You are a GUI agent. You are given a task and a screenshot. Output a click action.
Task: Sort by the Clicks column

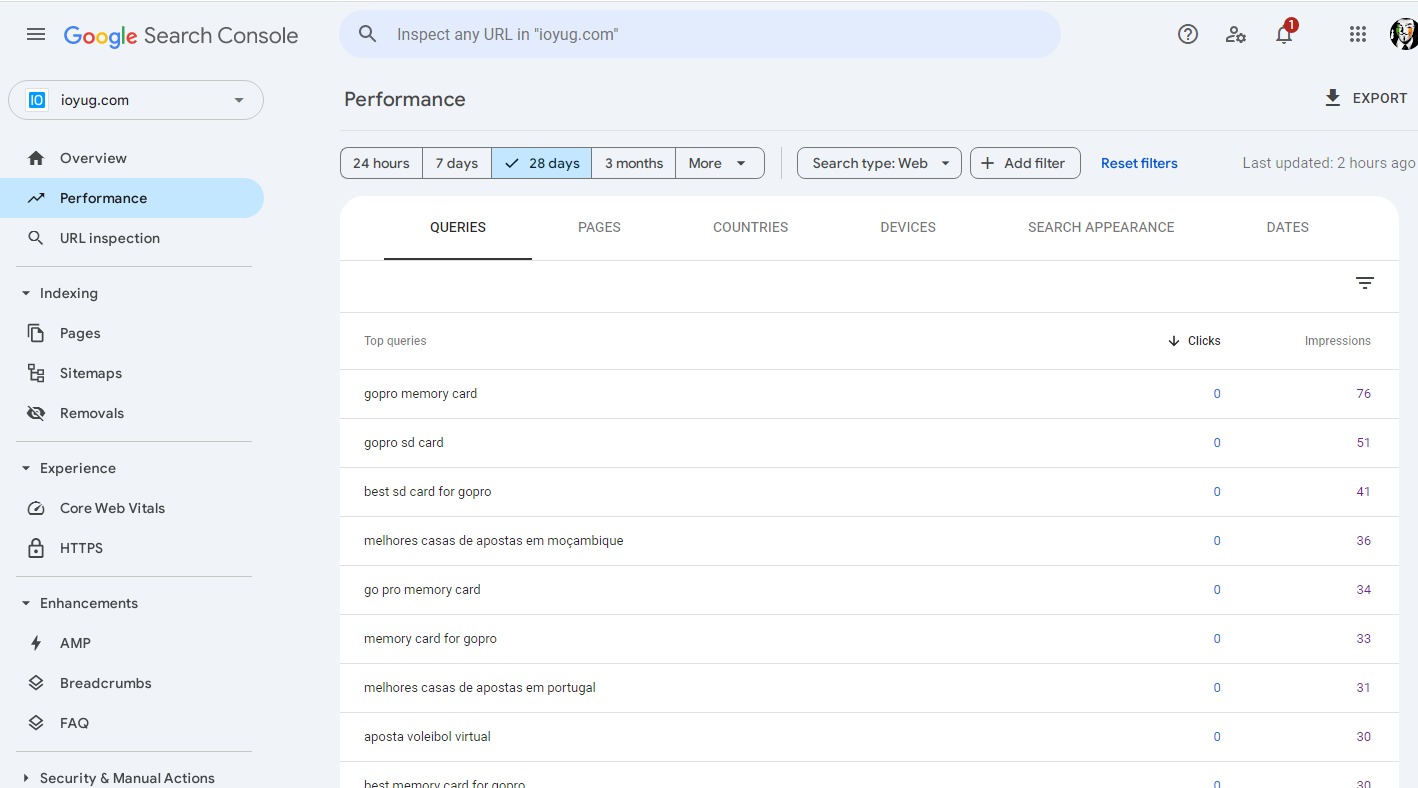(x=1194, y=341)
